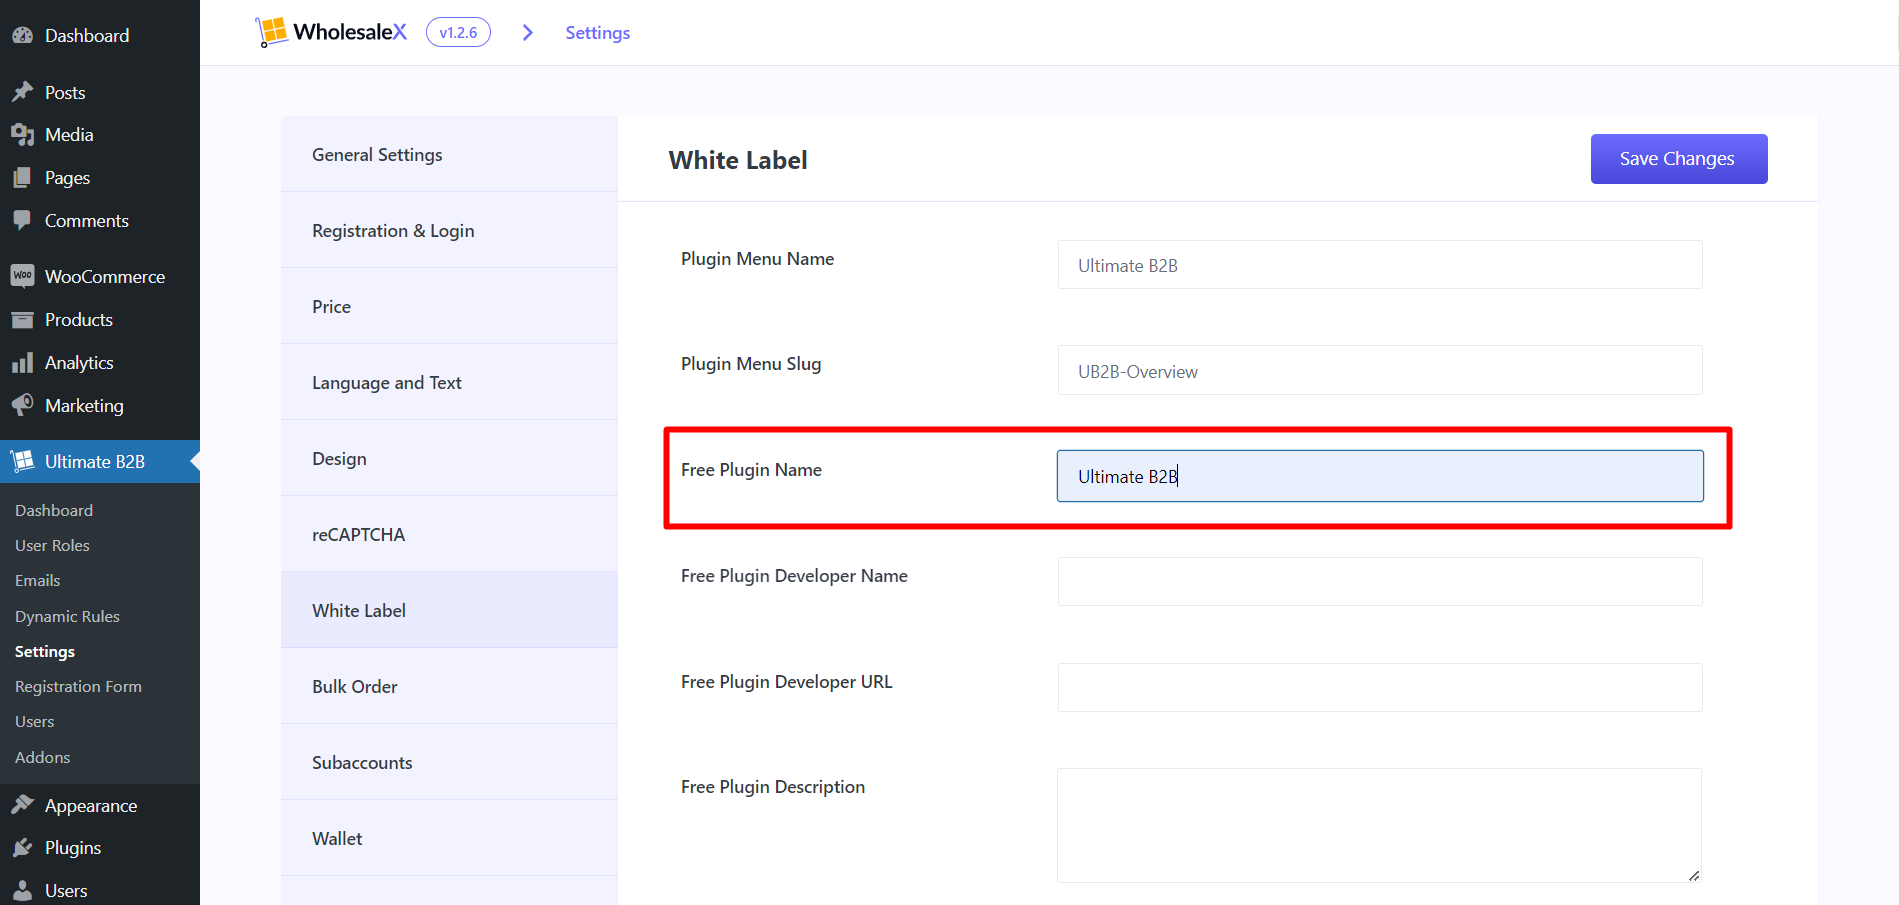
Task: Select the Language and Text tab
Action: (449, 382)
